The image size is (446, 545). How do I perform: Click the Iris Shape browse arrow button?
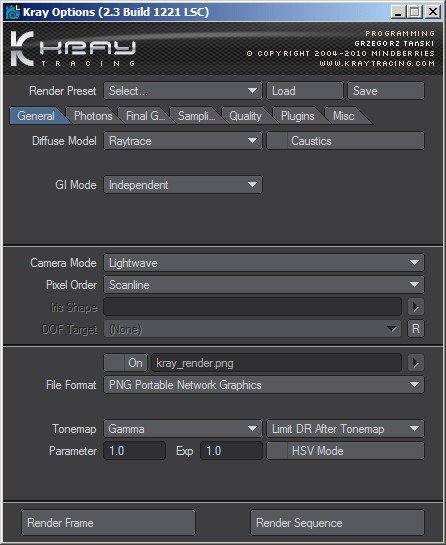[x=416, y=307]
